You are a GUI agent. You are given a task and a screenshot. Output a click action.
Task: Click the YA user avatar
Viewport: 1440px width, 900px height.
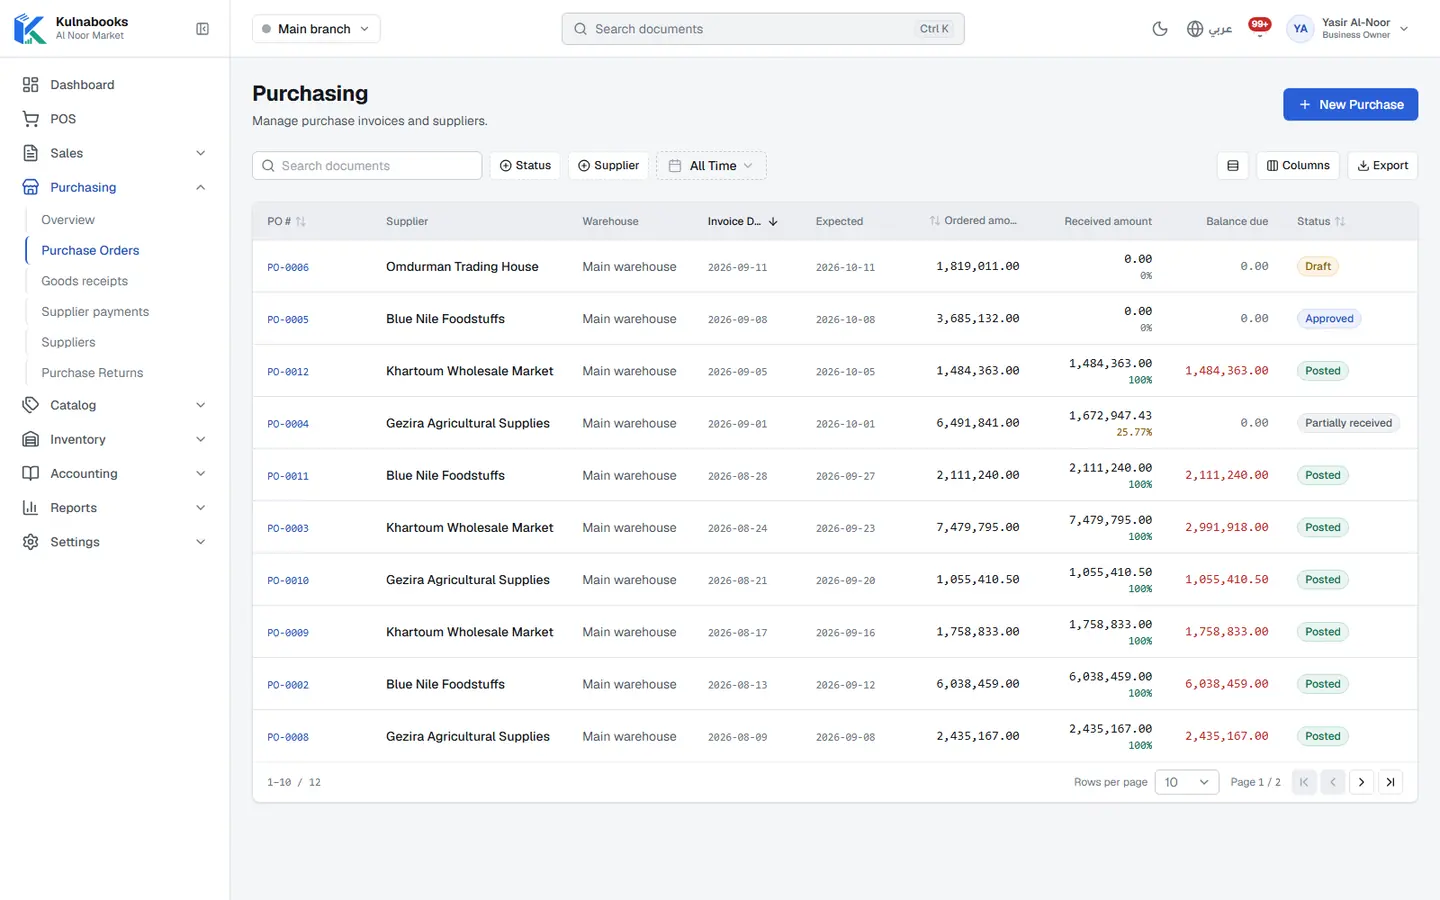click(x=1300, y=29)
